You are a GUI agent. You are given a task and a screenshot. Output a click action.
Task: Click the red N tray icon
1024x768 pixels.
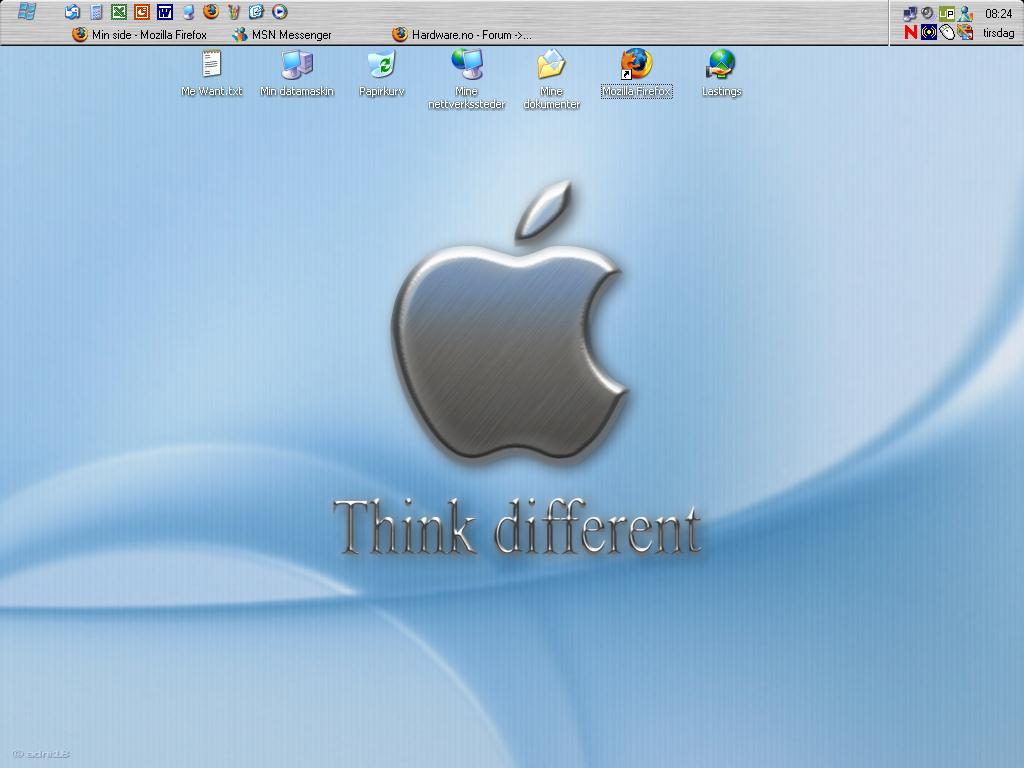point(910,32)
